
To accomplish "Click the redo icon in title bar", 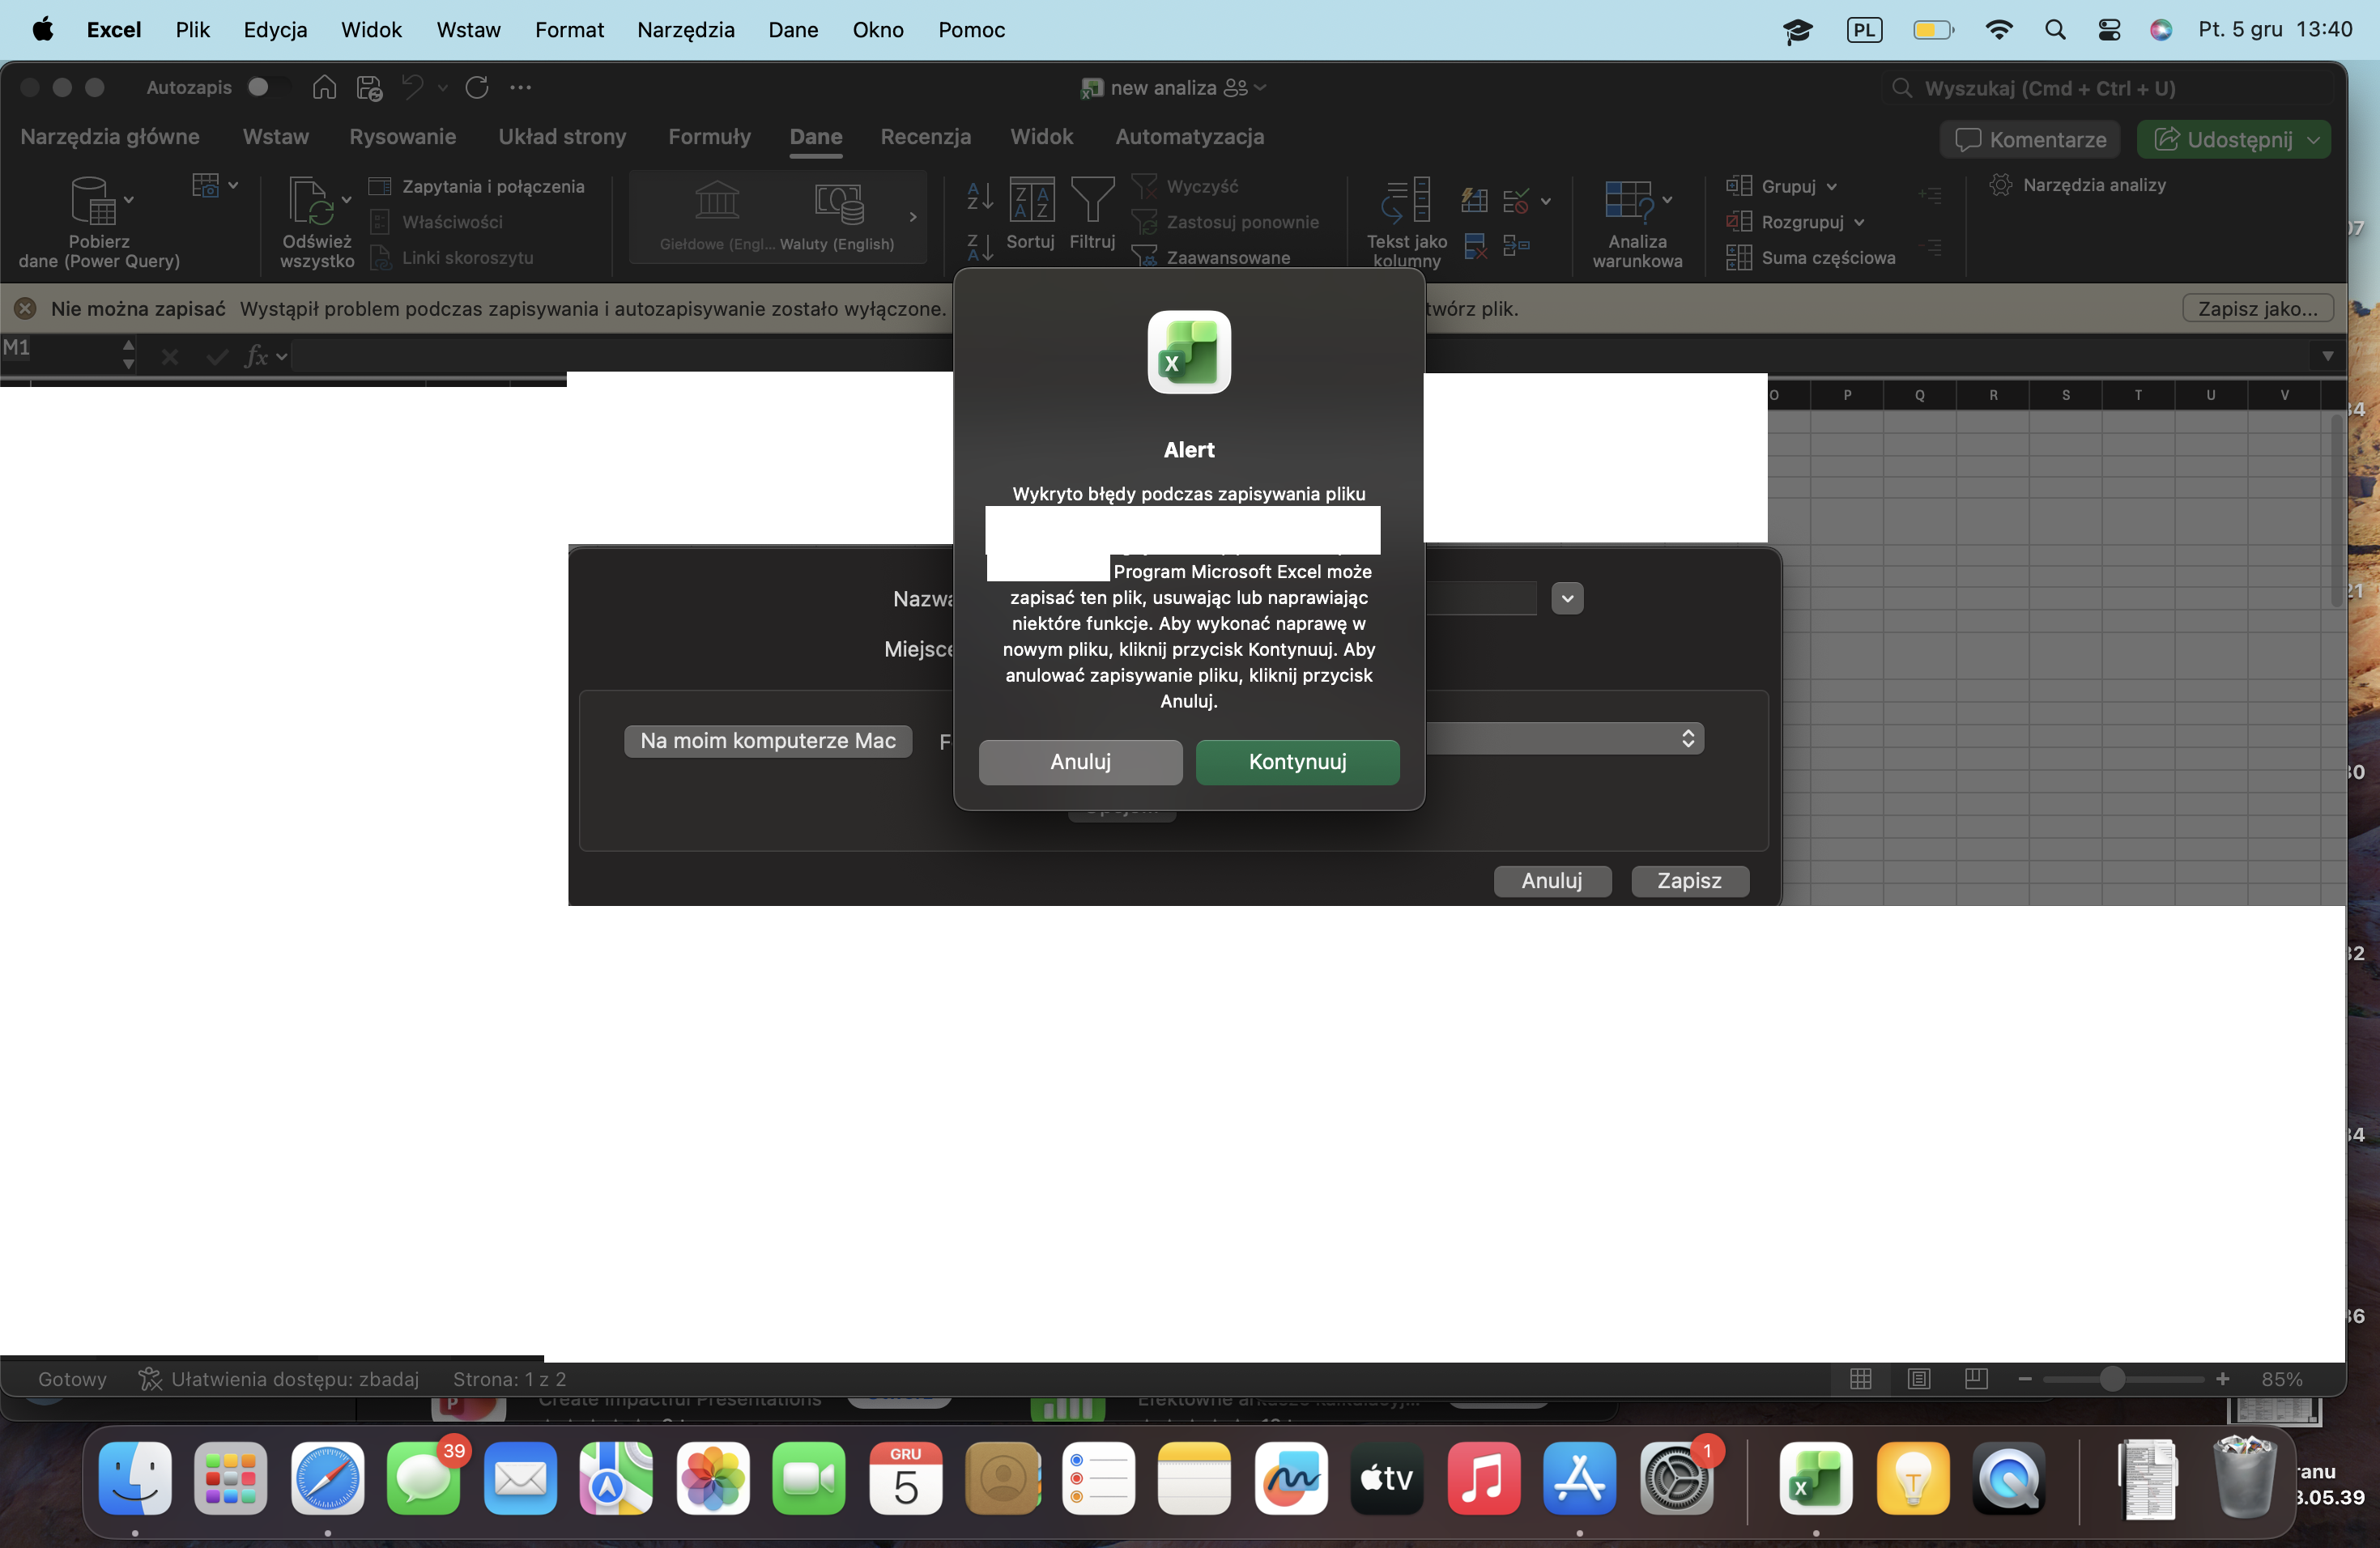I will tap(477, 88).
